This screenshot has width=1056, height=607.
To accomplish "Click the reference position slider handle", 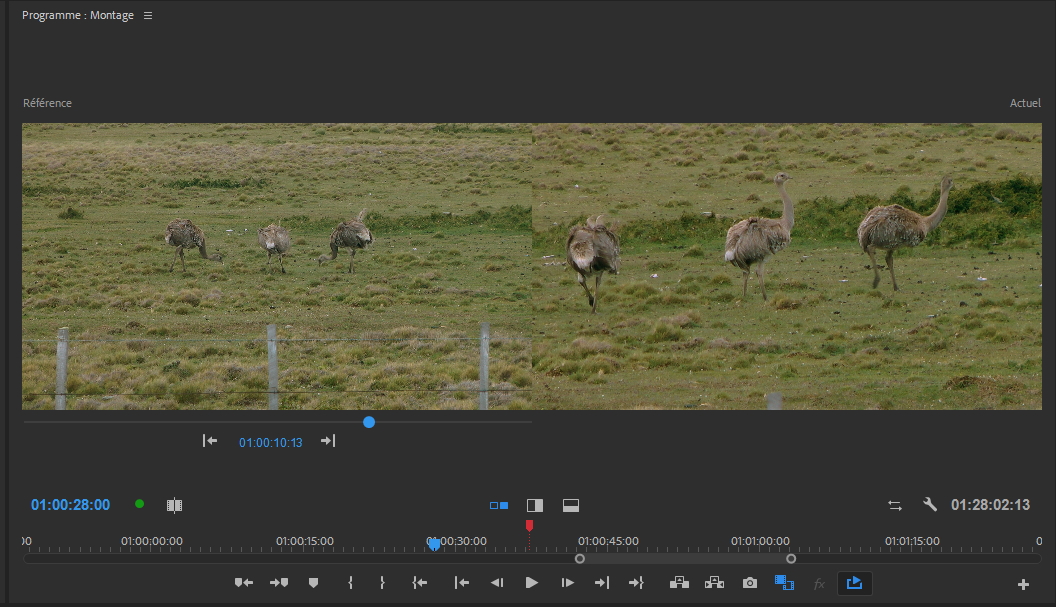I will pyautogui.click(x=369, y=422).
